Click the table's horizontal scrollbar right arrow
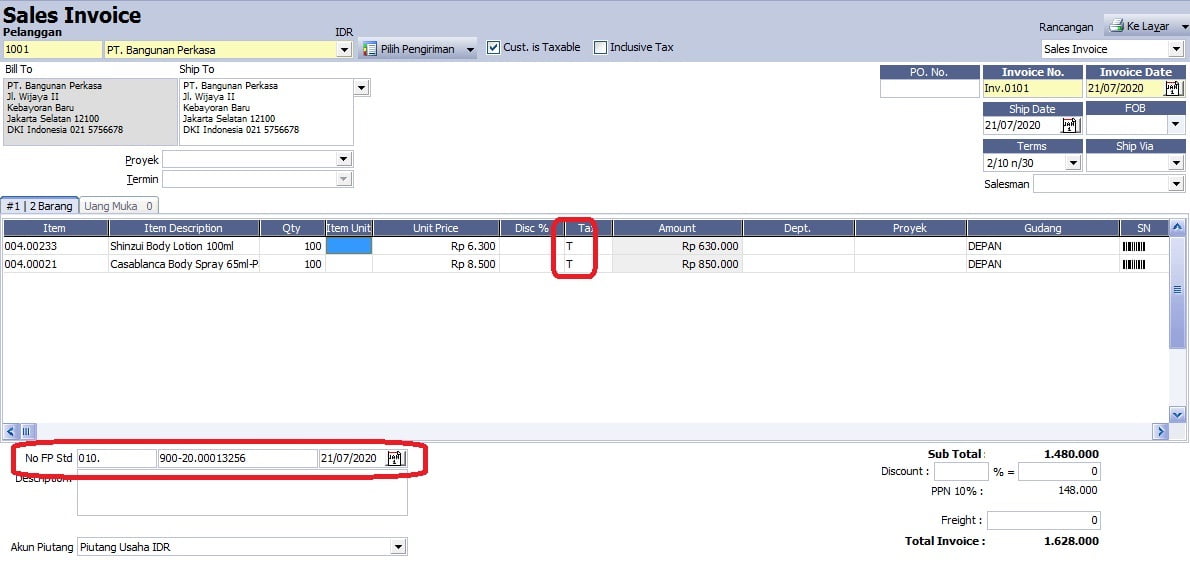Image resolution: width=1190 pixels, height=567 pixels. (1161, 431)
